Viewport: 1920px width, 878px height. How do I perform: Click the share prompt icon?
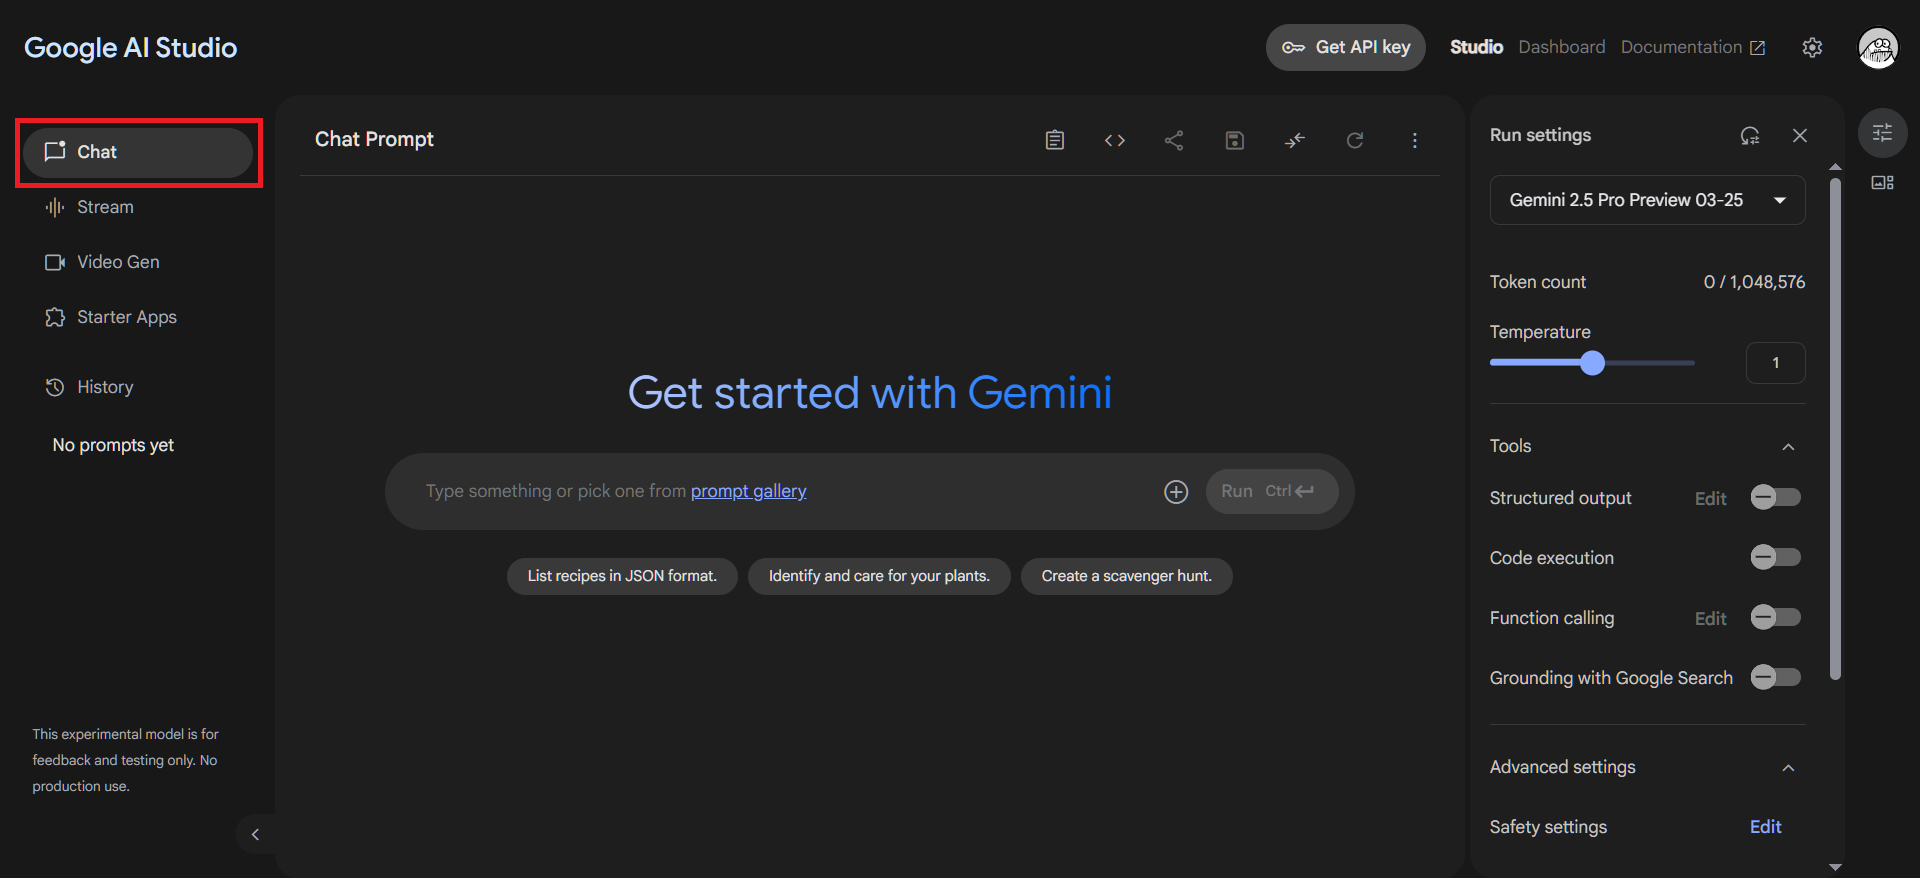(x=1174, y=140)
